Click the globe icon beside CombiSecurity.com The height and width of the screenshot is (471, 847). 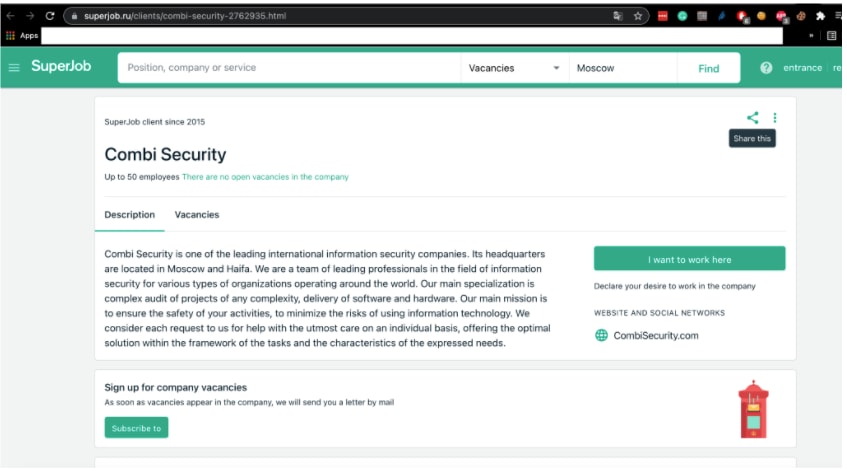601,335
